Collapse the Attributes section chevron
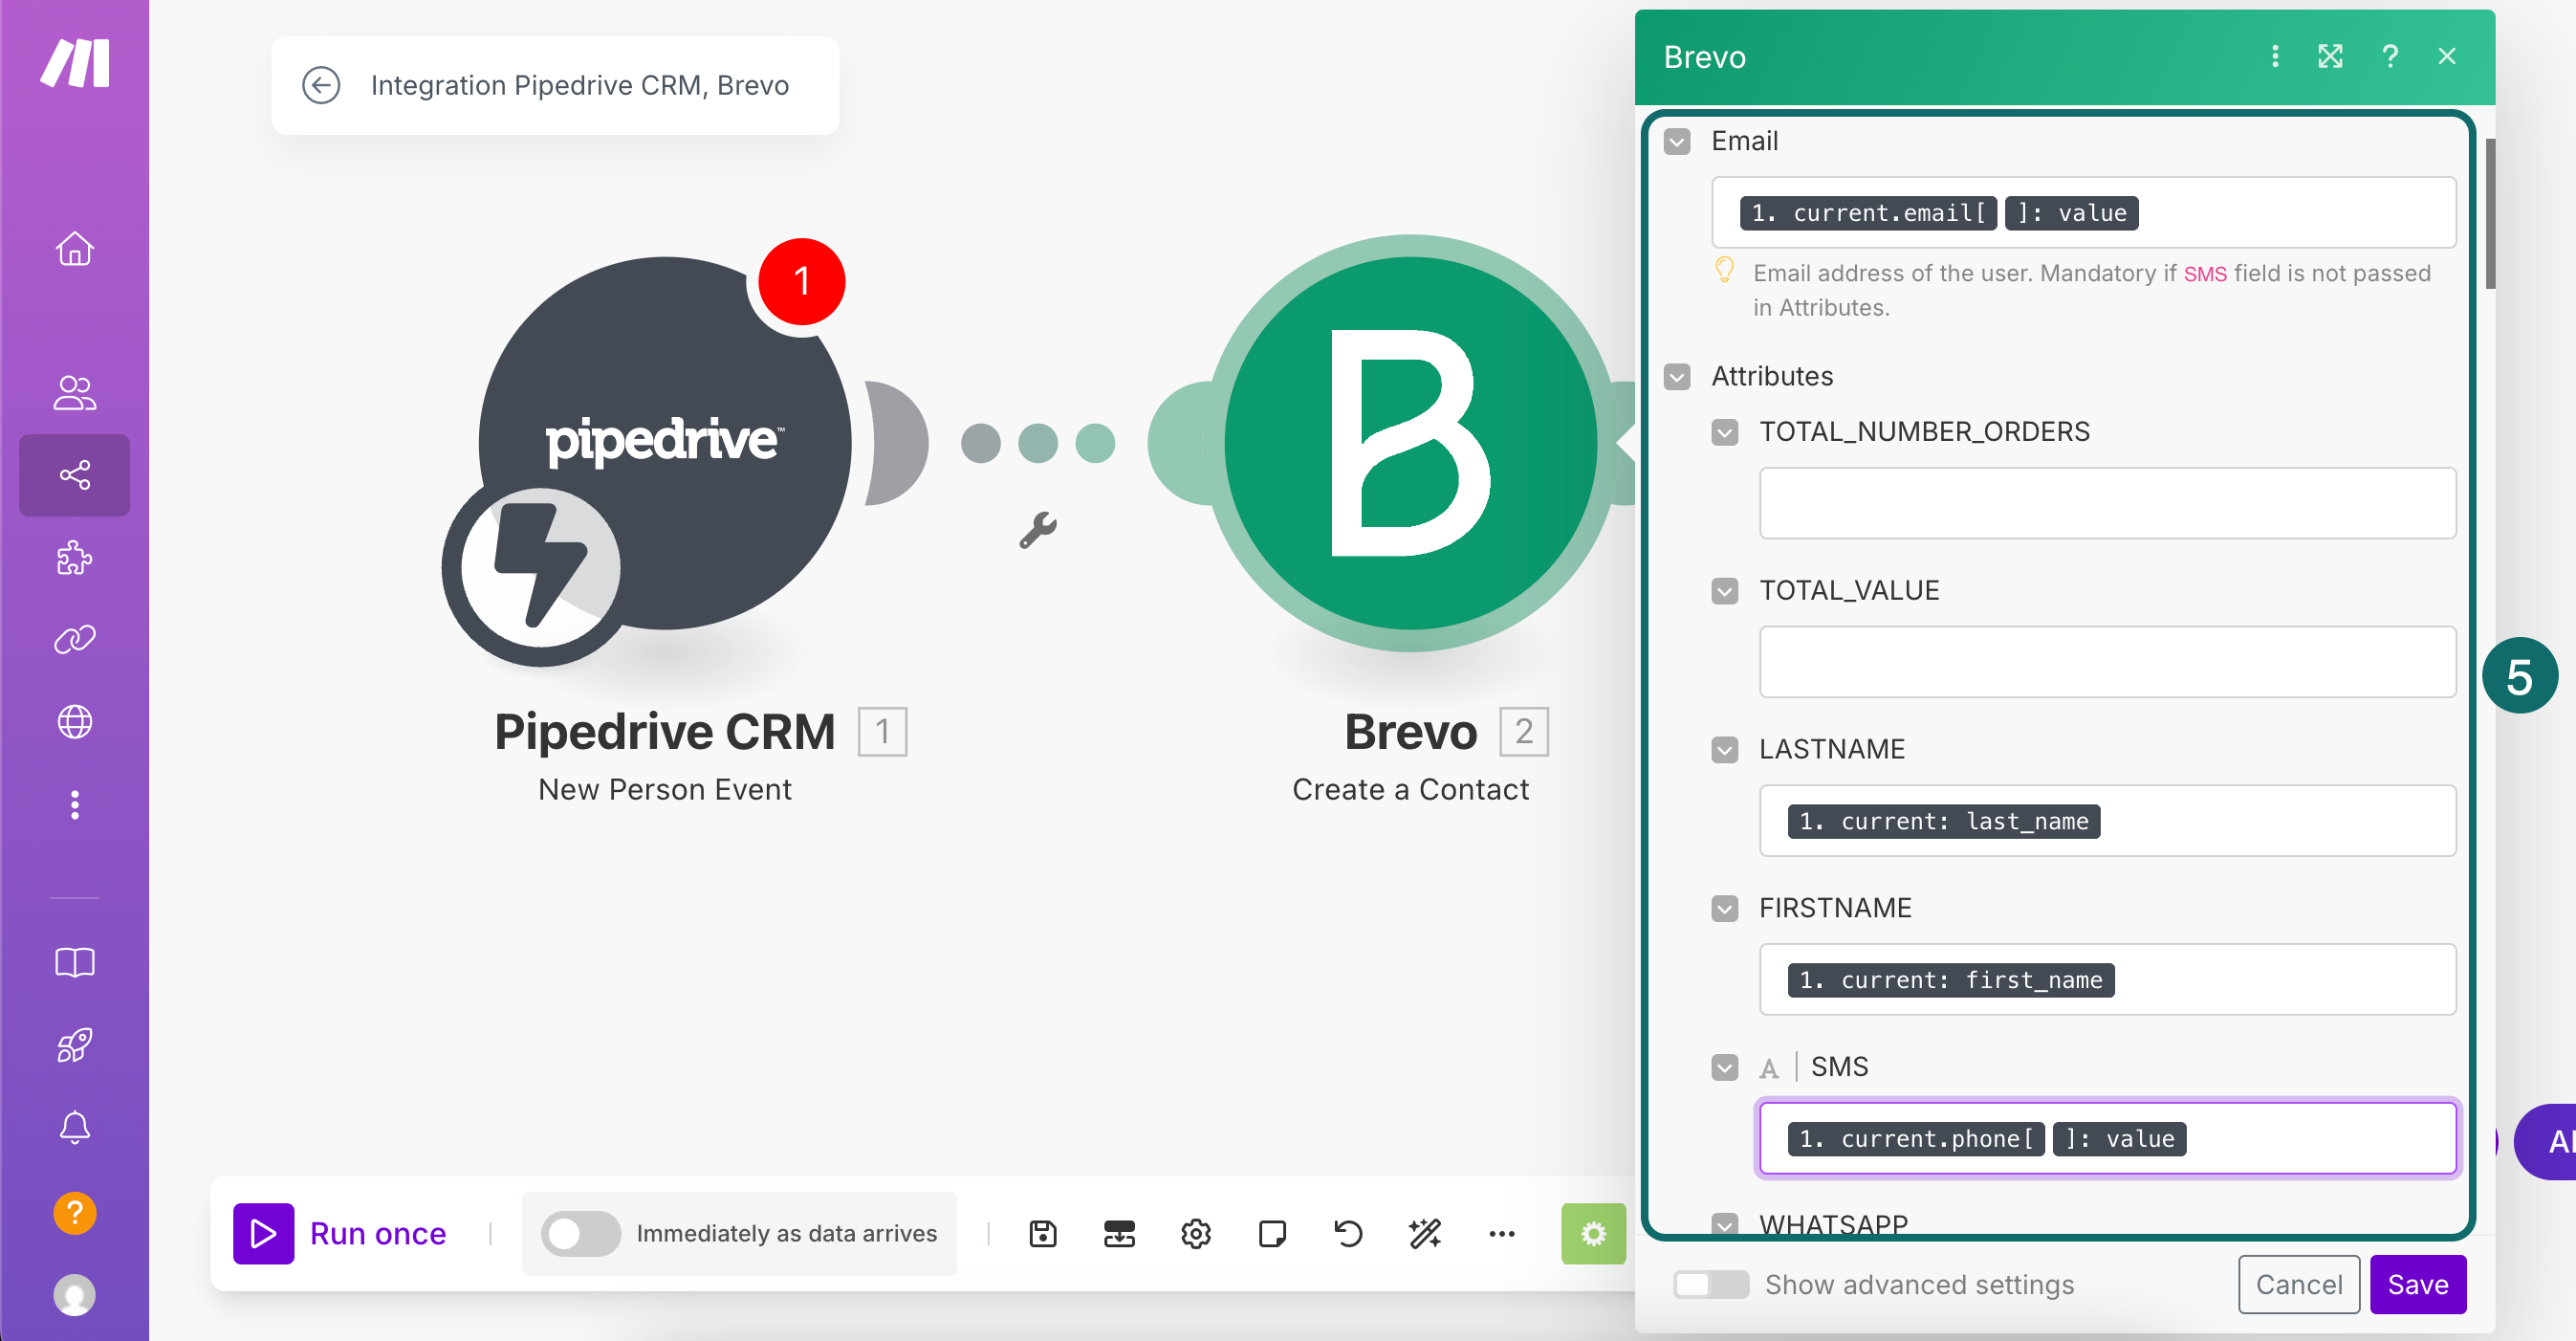Image resolution: width=2576 pixels, height=1341 pixels. pos(1677,376)
